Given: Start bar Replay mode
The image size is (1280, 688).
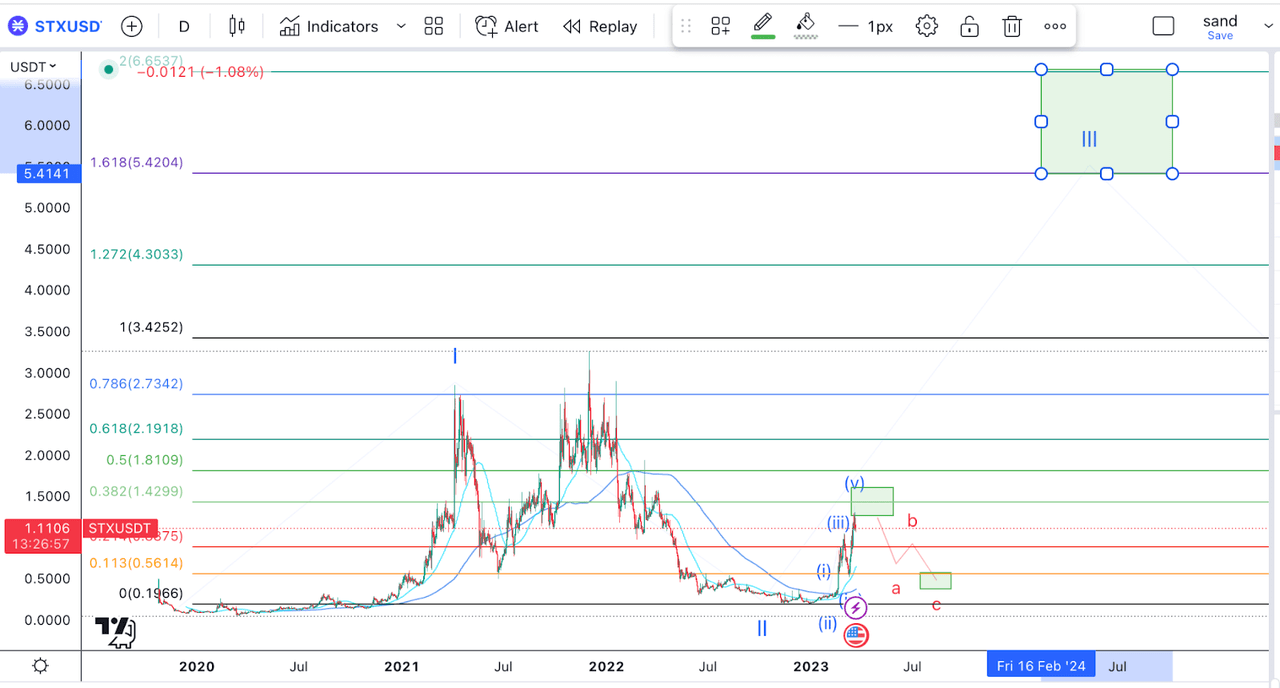Looking at the screenshot, I should 600,26.
